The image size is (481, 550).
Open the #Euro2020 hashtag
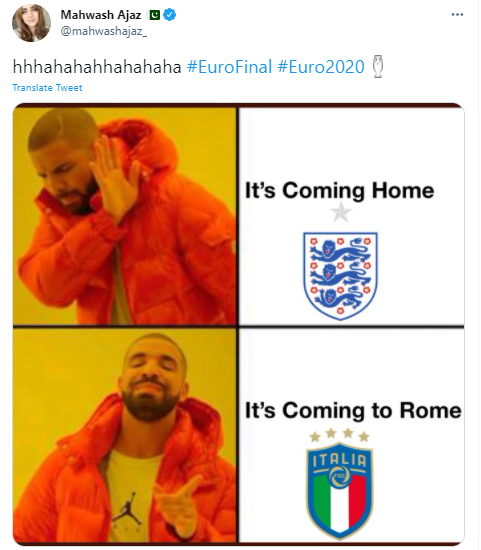pos(321,67)
